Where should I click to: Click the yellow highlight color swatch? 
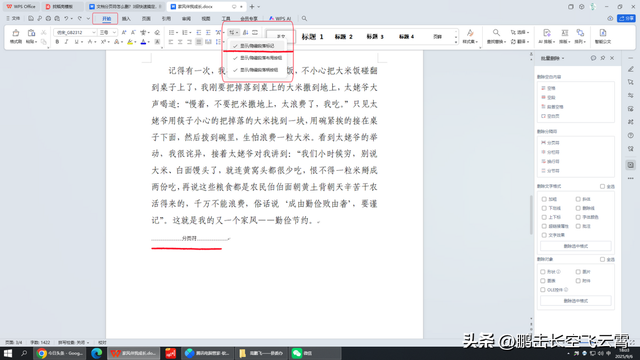[130, 42]
